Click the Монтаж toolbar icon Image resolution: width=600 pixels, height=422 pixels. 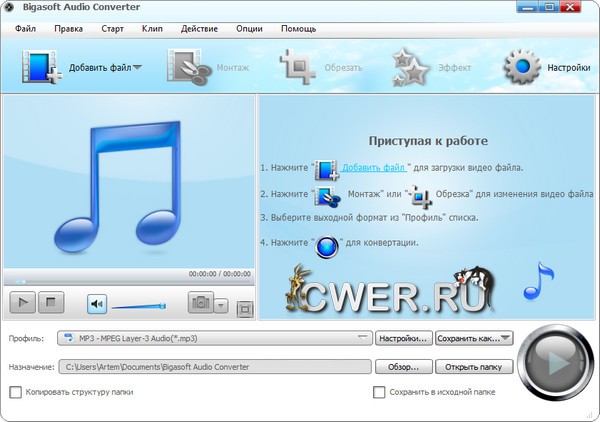183,68
